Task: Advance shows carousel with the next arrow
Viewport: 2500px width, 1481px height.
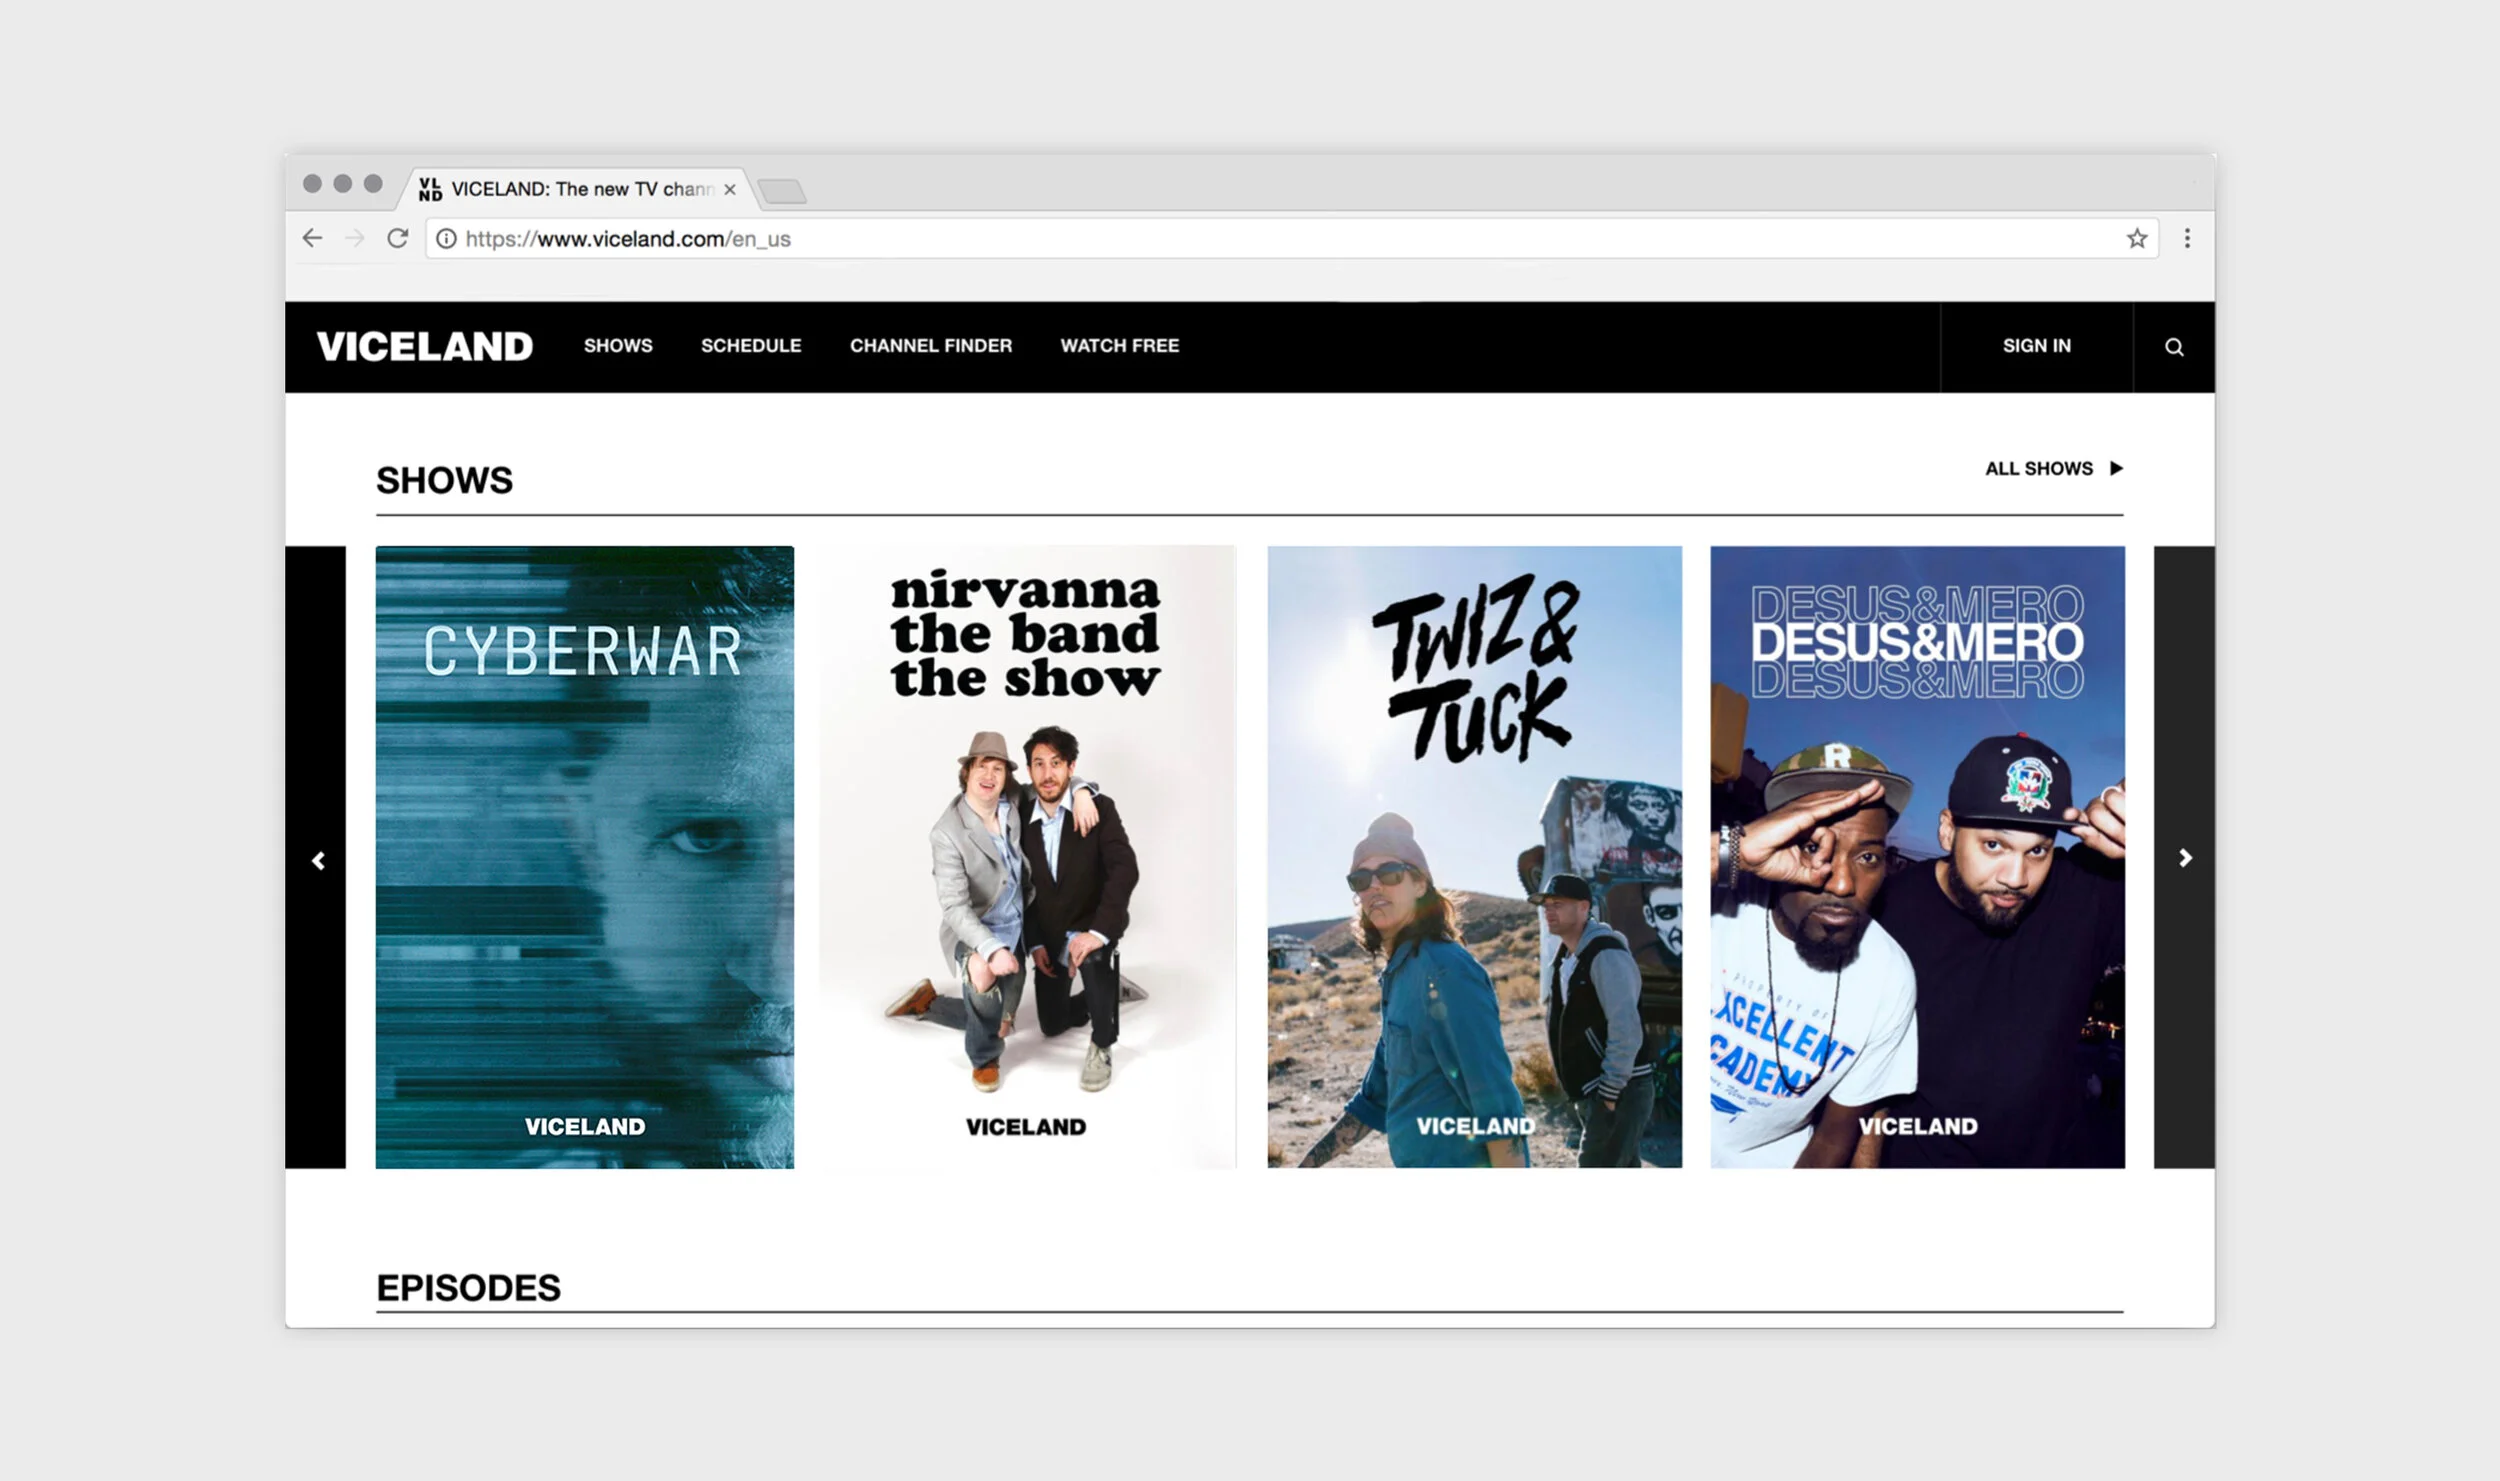Action: [x=2185, y=858]
